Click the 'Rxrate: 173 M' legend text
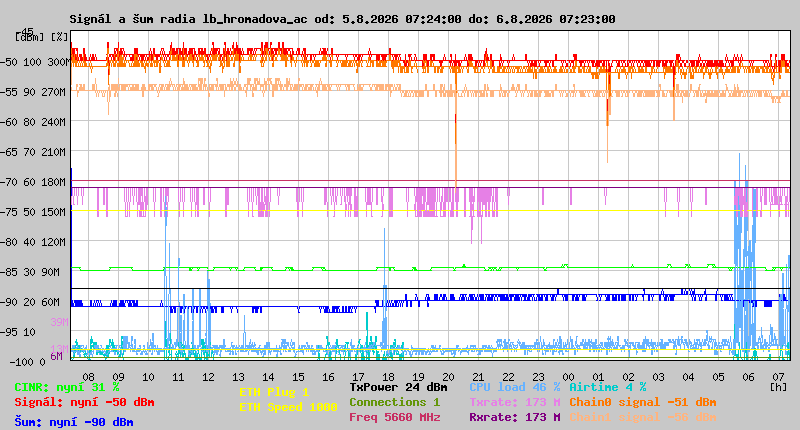The height and width of the screenshot is (430, 800). tap(515, 417)
